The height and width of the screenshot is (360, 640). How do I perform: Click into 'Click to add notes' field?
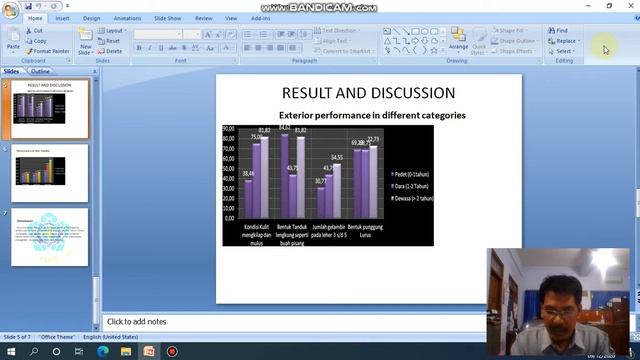point(294,322)
